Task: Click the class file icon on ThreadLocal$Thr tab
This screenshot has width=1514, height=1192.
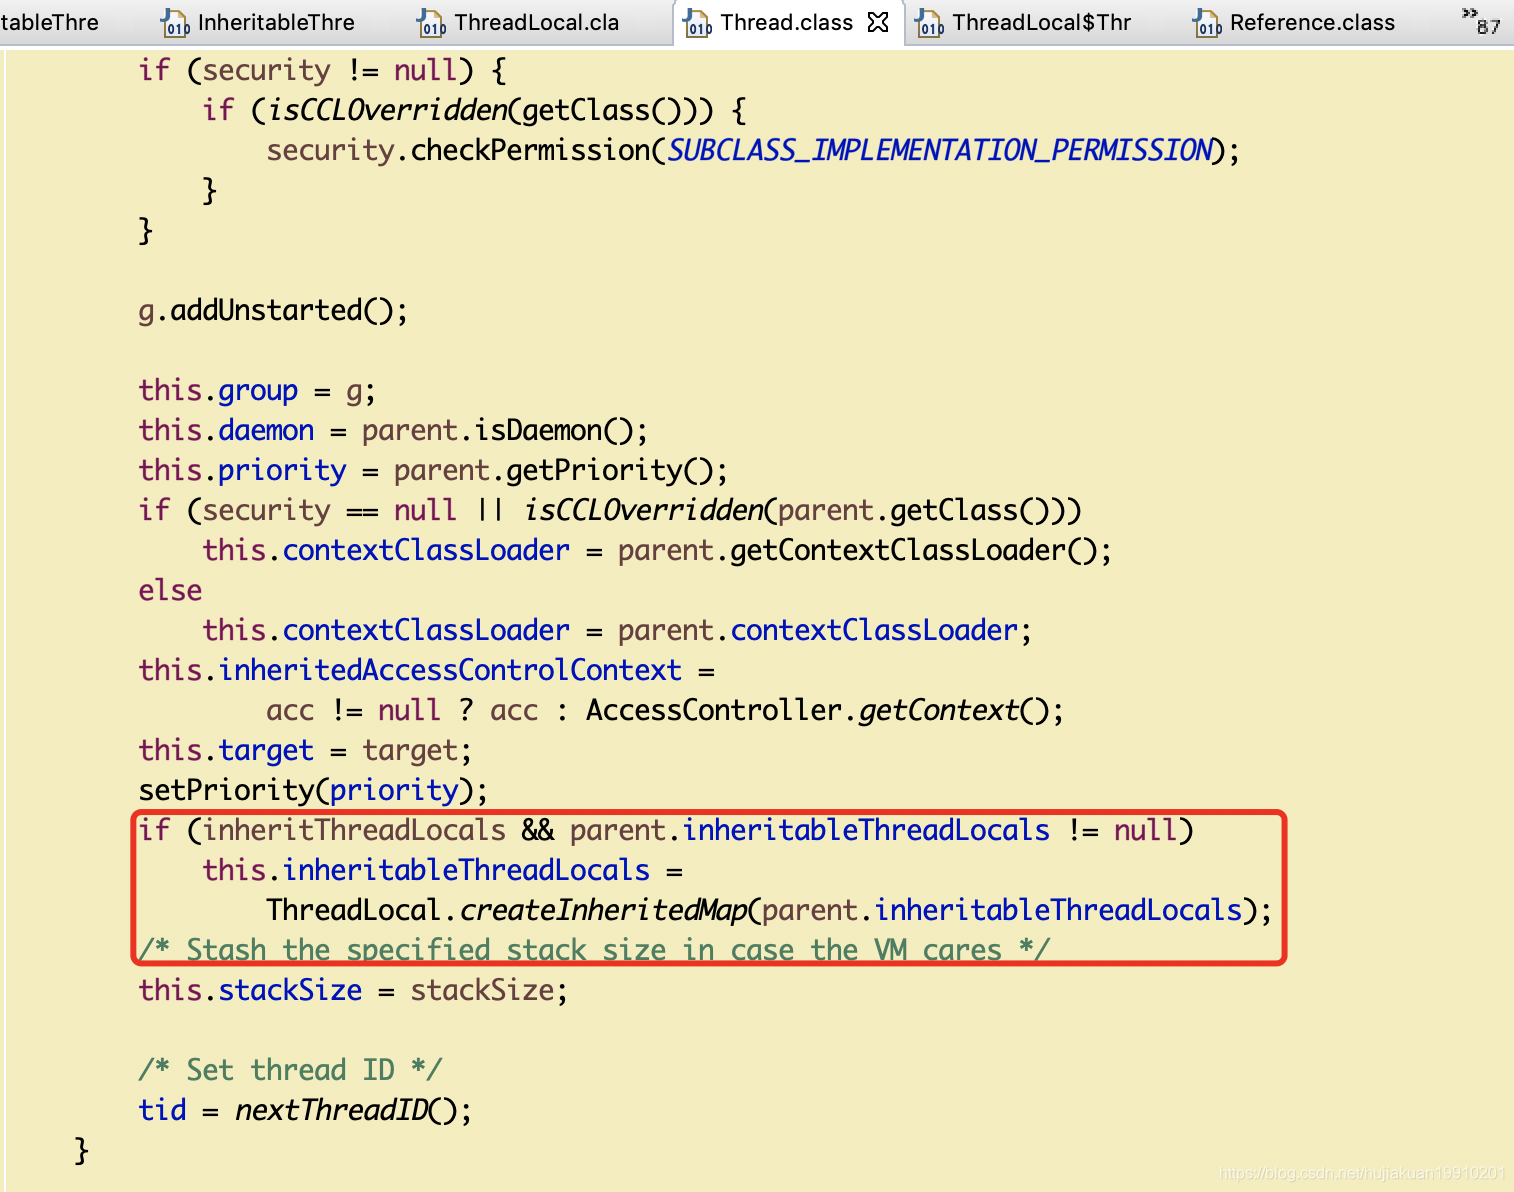Action: pyautogui.click(x=930, y=22)
